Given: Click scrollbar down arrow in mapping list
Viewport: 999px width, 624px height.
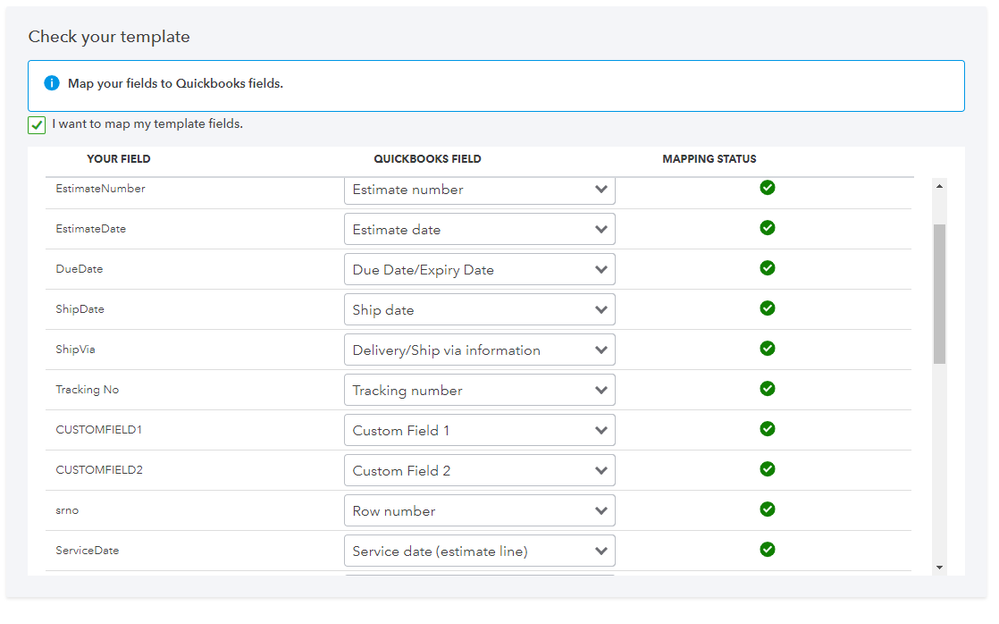Looking at the screenshot, I should click(939, 567).
